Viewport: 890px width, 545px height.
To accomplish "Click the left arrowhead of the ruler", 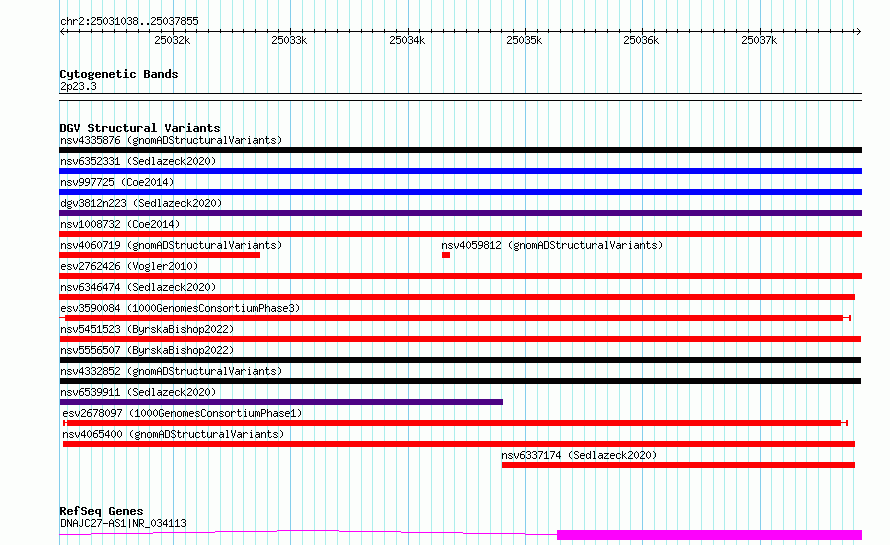I will [62, 32].
